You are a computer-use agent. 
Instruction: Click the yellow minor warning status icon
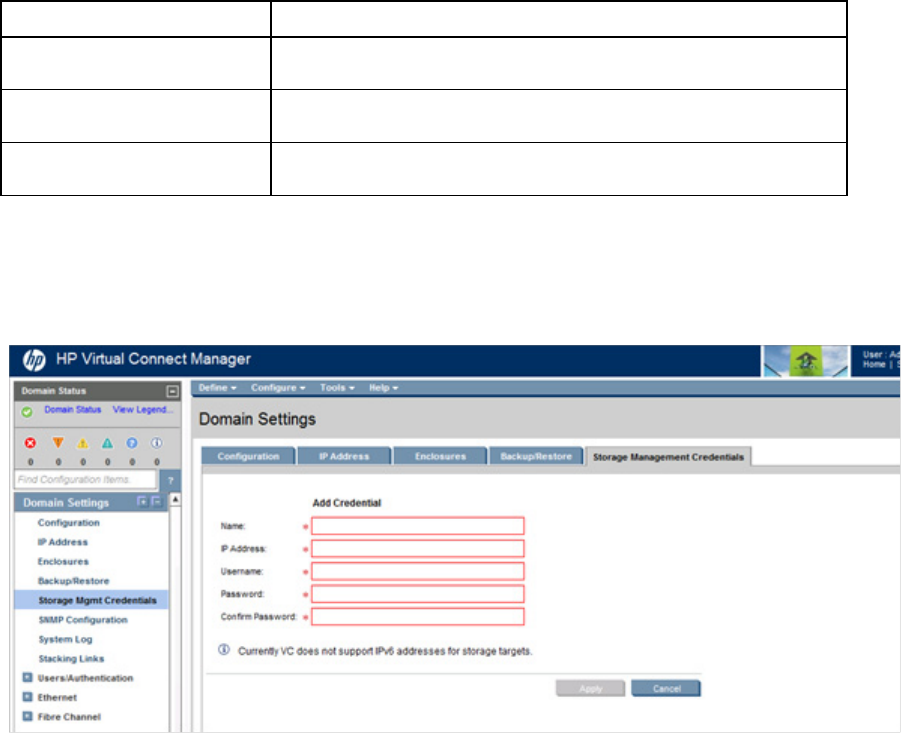click(83, 443)
